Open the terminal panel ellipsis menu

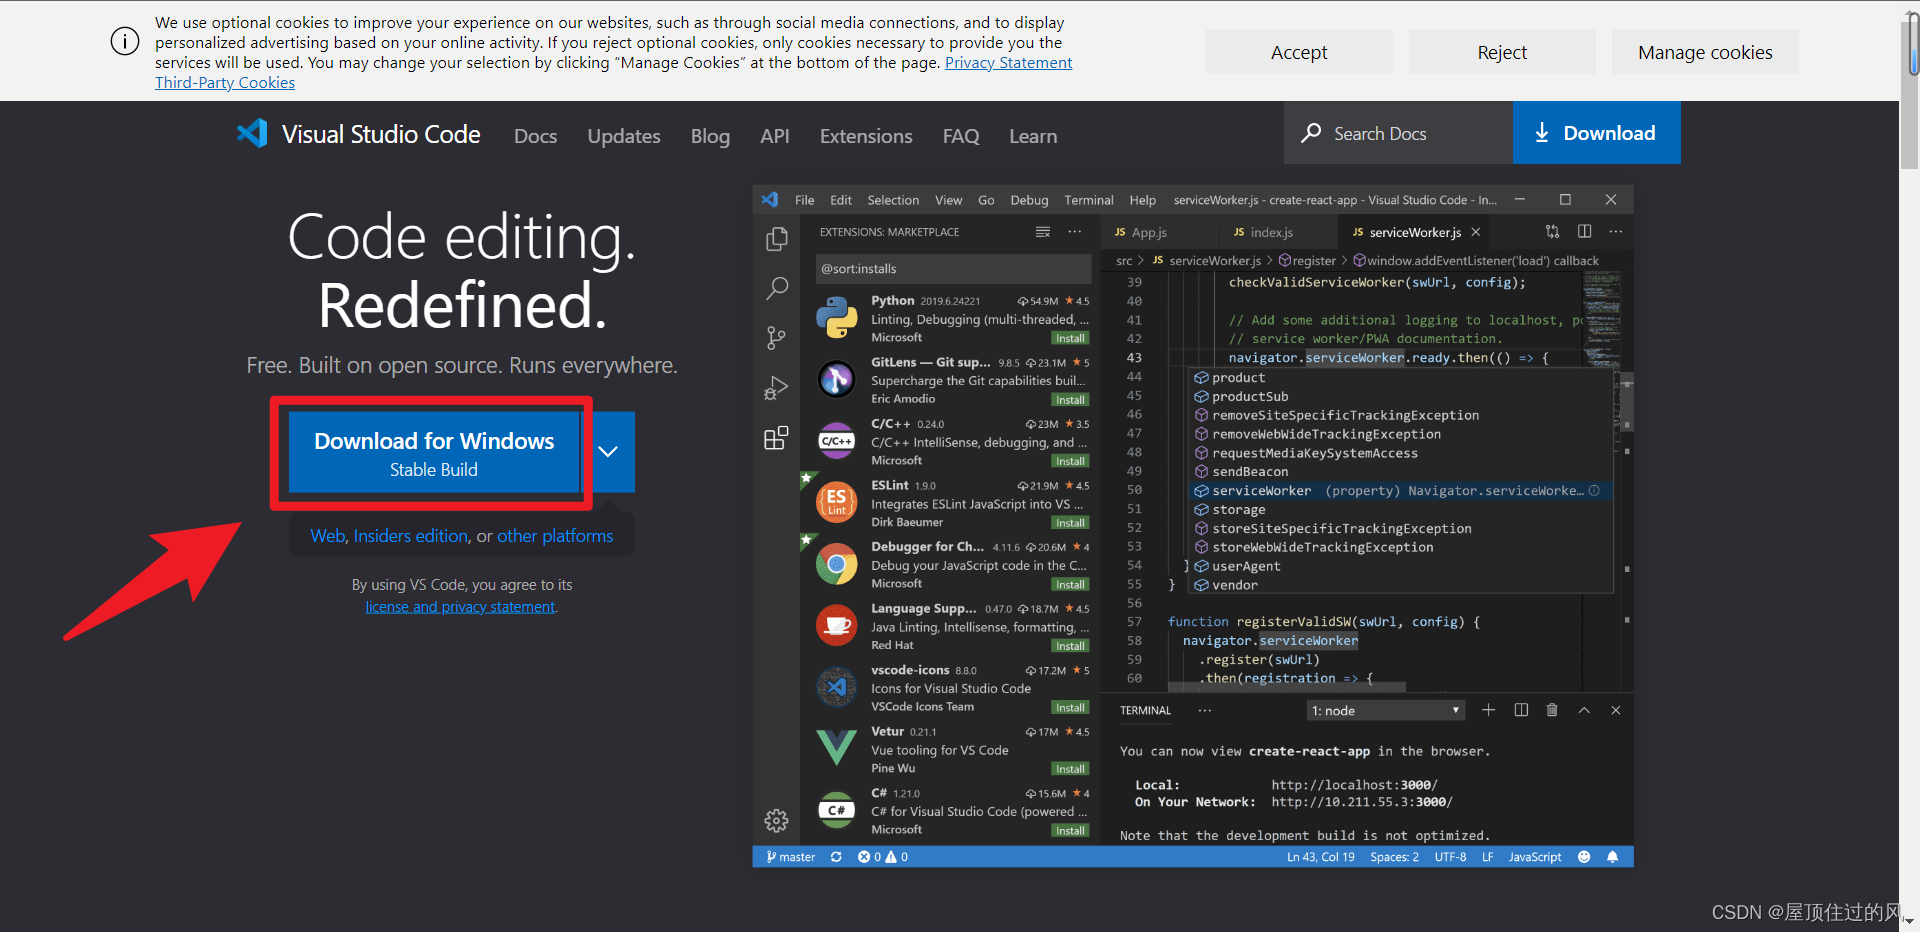pyautogui.click(x=1204, y=710)
